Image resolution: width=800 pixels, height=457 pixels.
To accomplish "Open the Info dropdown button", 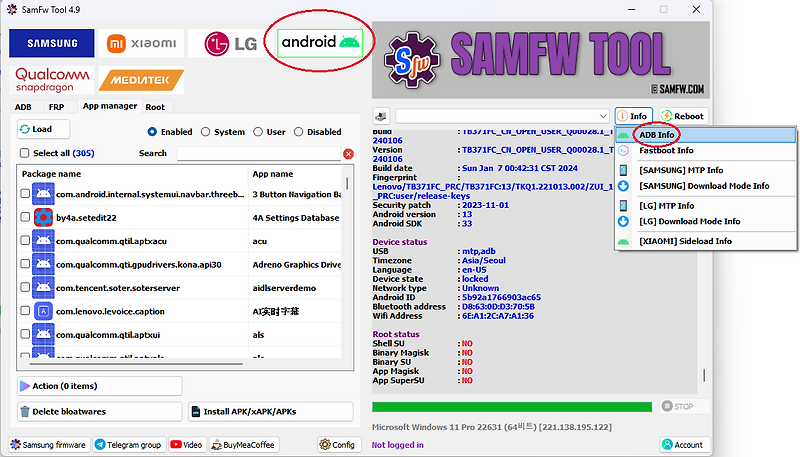I will [x=633, y=116].
